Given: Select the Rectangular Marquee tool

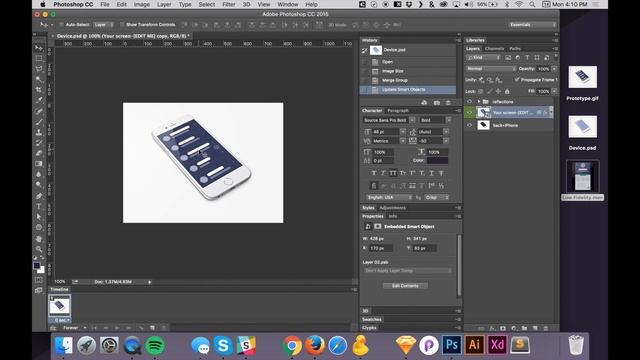Looking at the screenshot, I should pos(39,58).
